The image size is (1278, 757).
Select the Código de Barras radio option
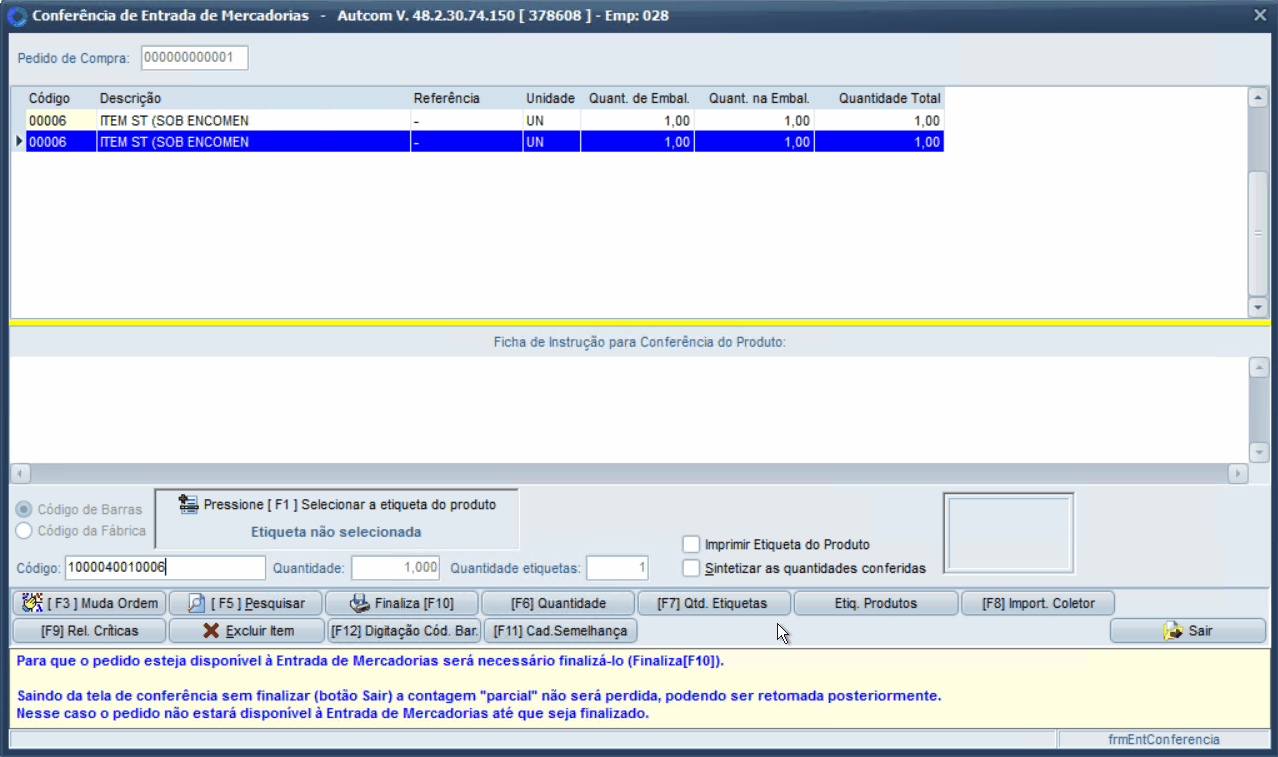[24, 509]
